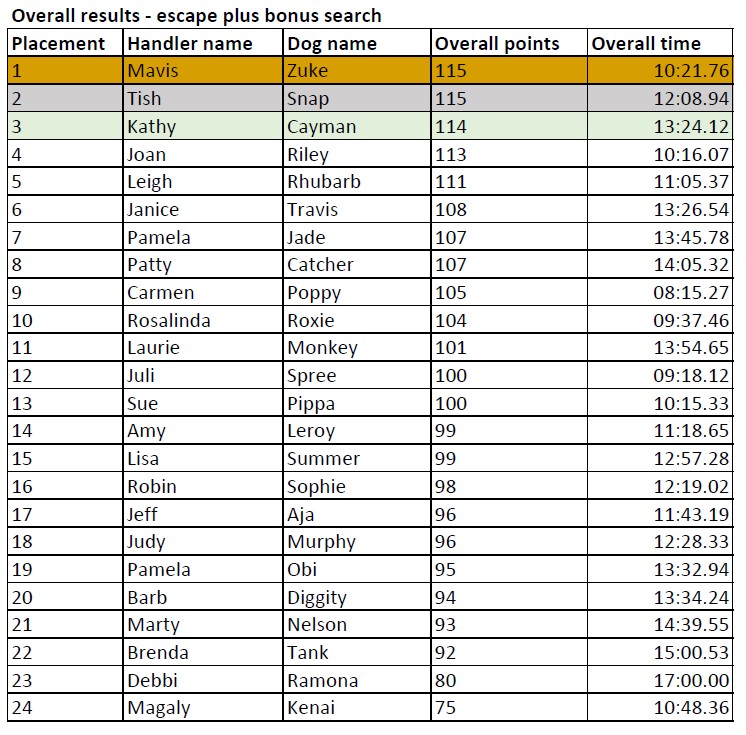This screenshot has width=746, height=735.
Task: Click the dog name cell Zuke
Action: click(x=357, y=71)
